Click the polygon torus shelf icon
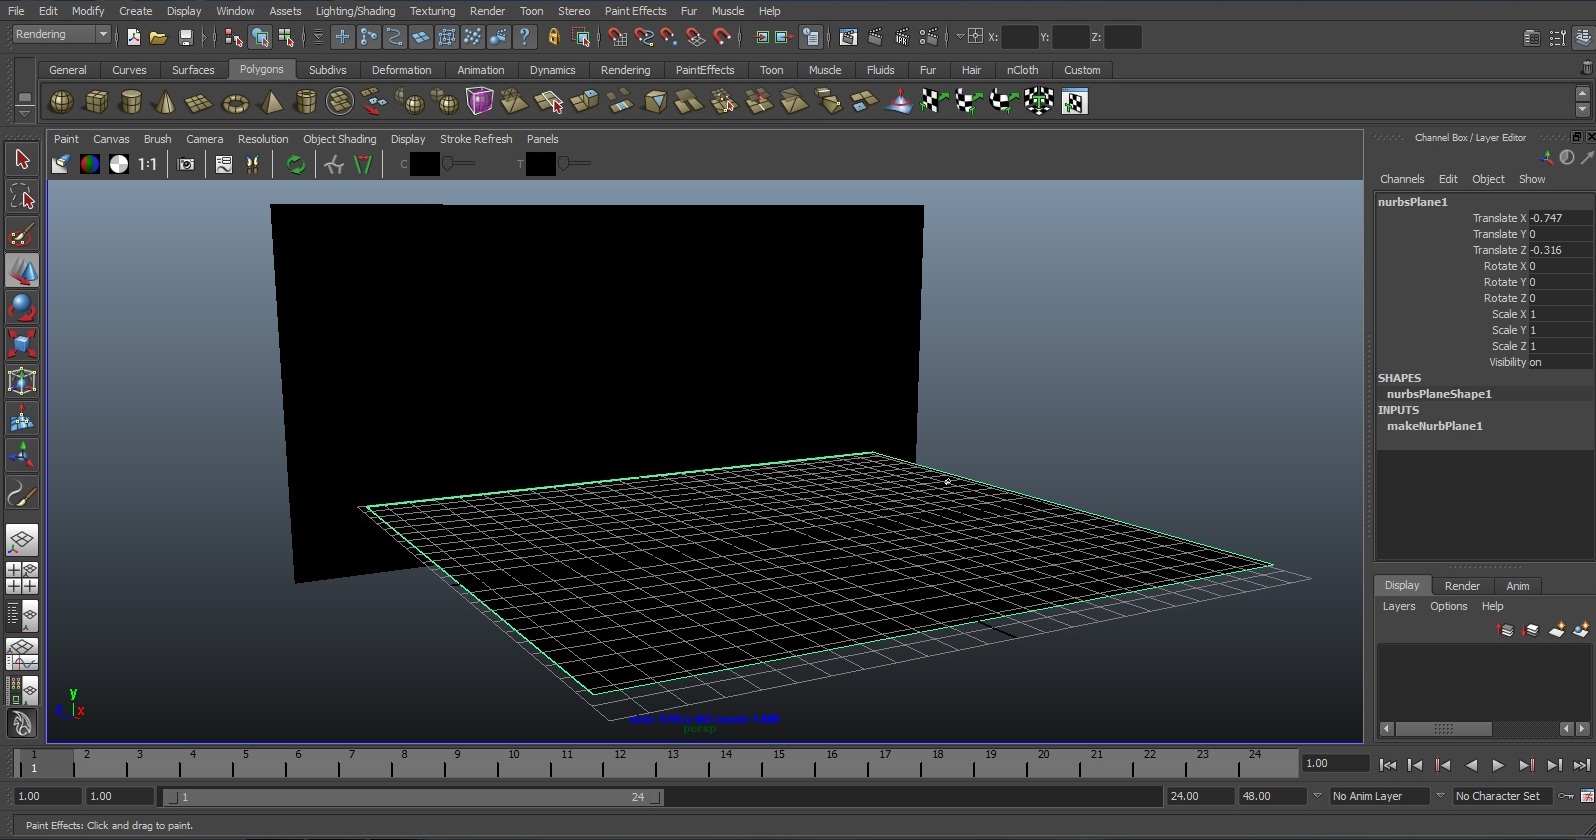 point(235,102)
